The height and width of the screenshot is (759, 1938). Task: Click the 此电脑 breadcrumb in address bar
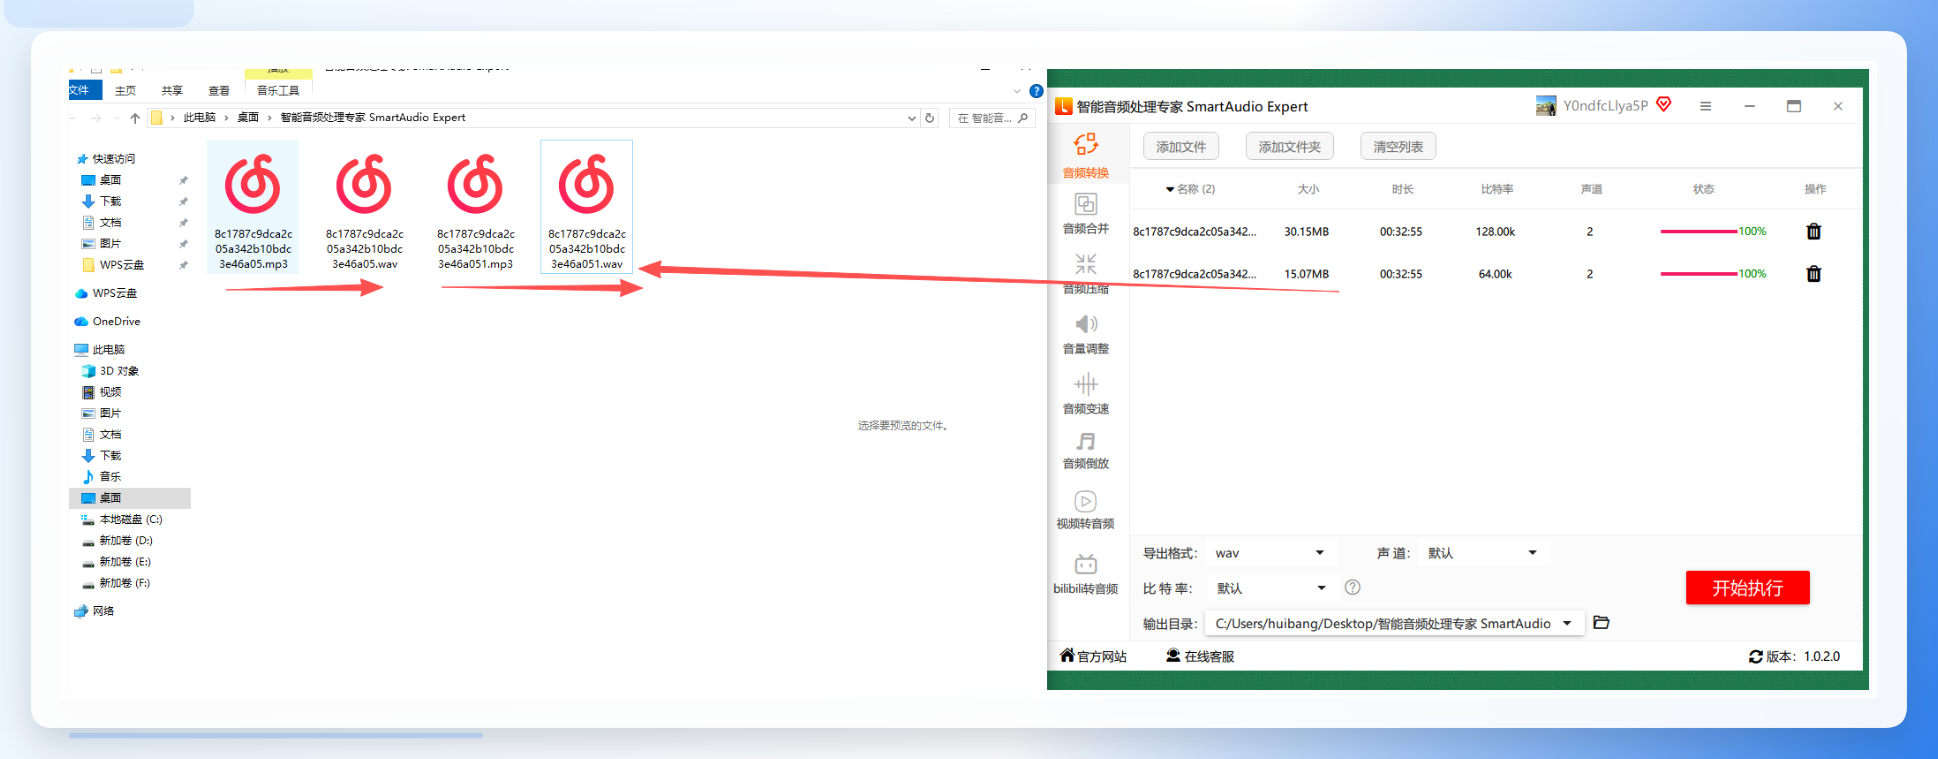click(x=200, y=118)
